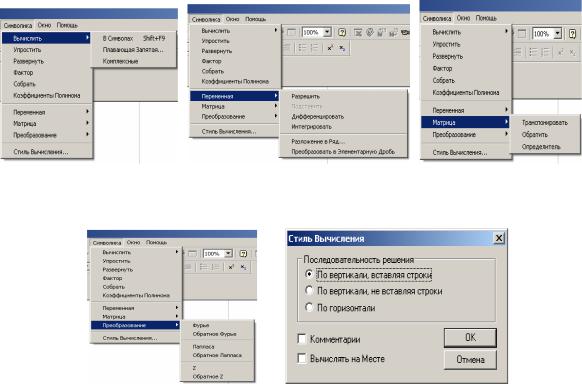
Task: Select 'По горизонтали' radio button
Action: (x=309, y=308)
